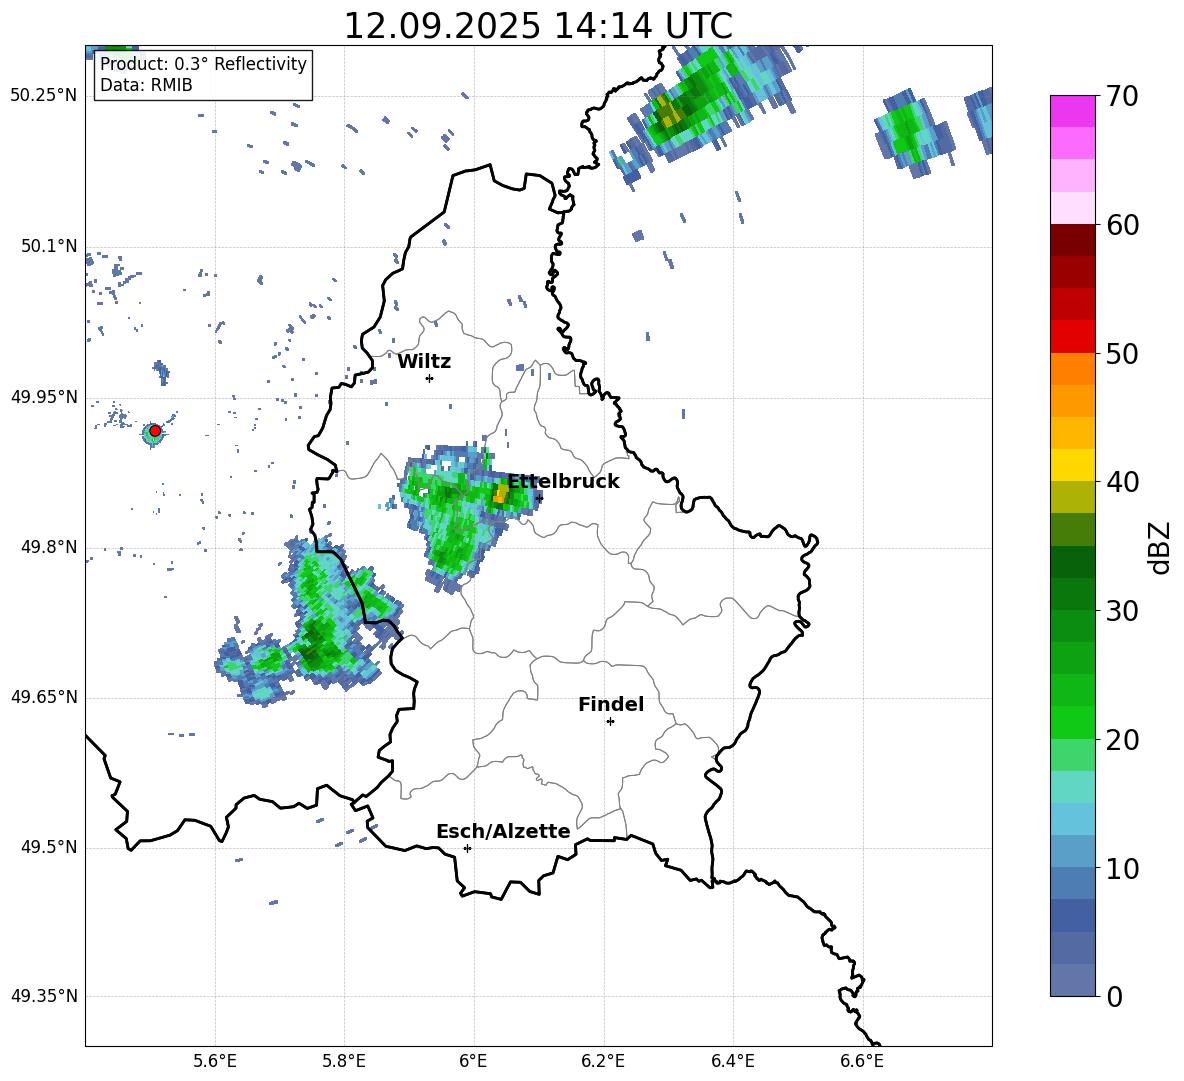Screen dimensions: 1184x1081
Task: Click the 20 tick label on colorbar
Action: pos(1122,740)
